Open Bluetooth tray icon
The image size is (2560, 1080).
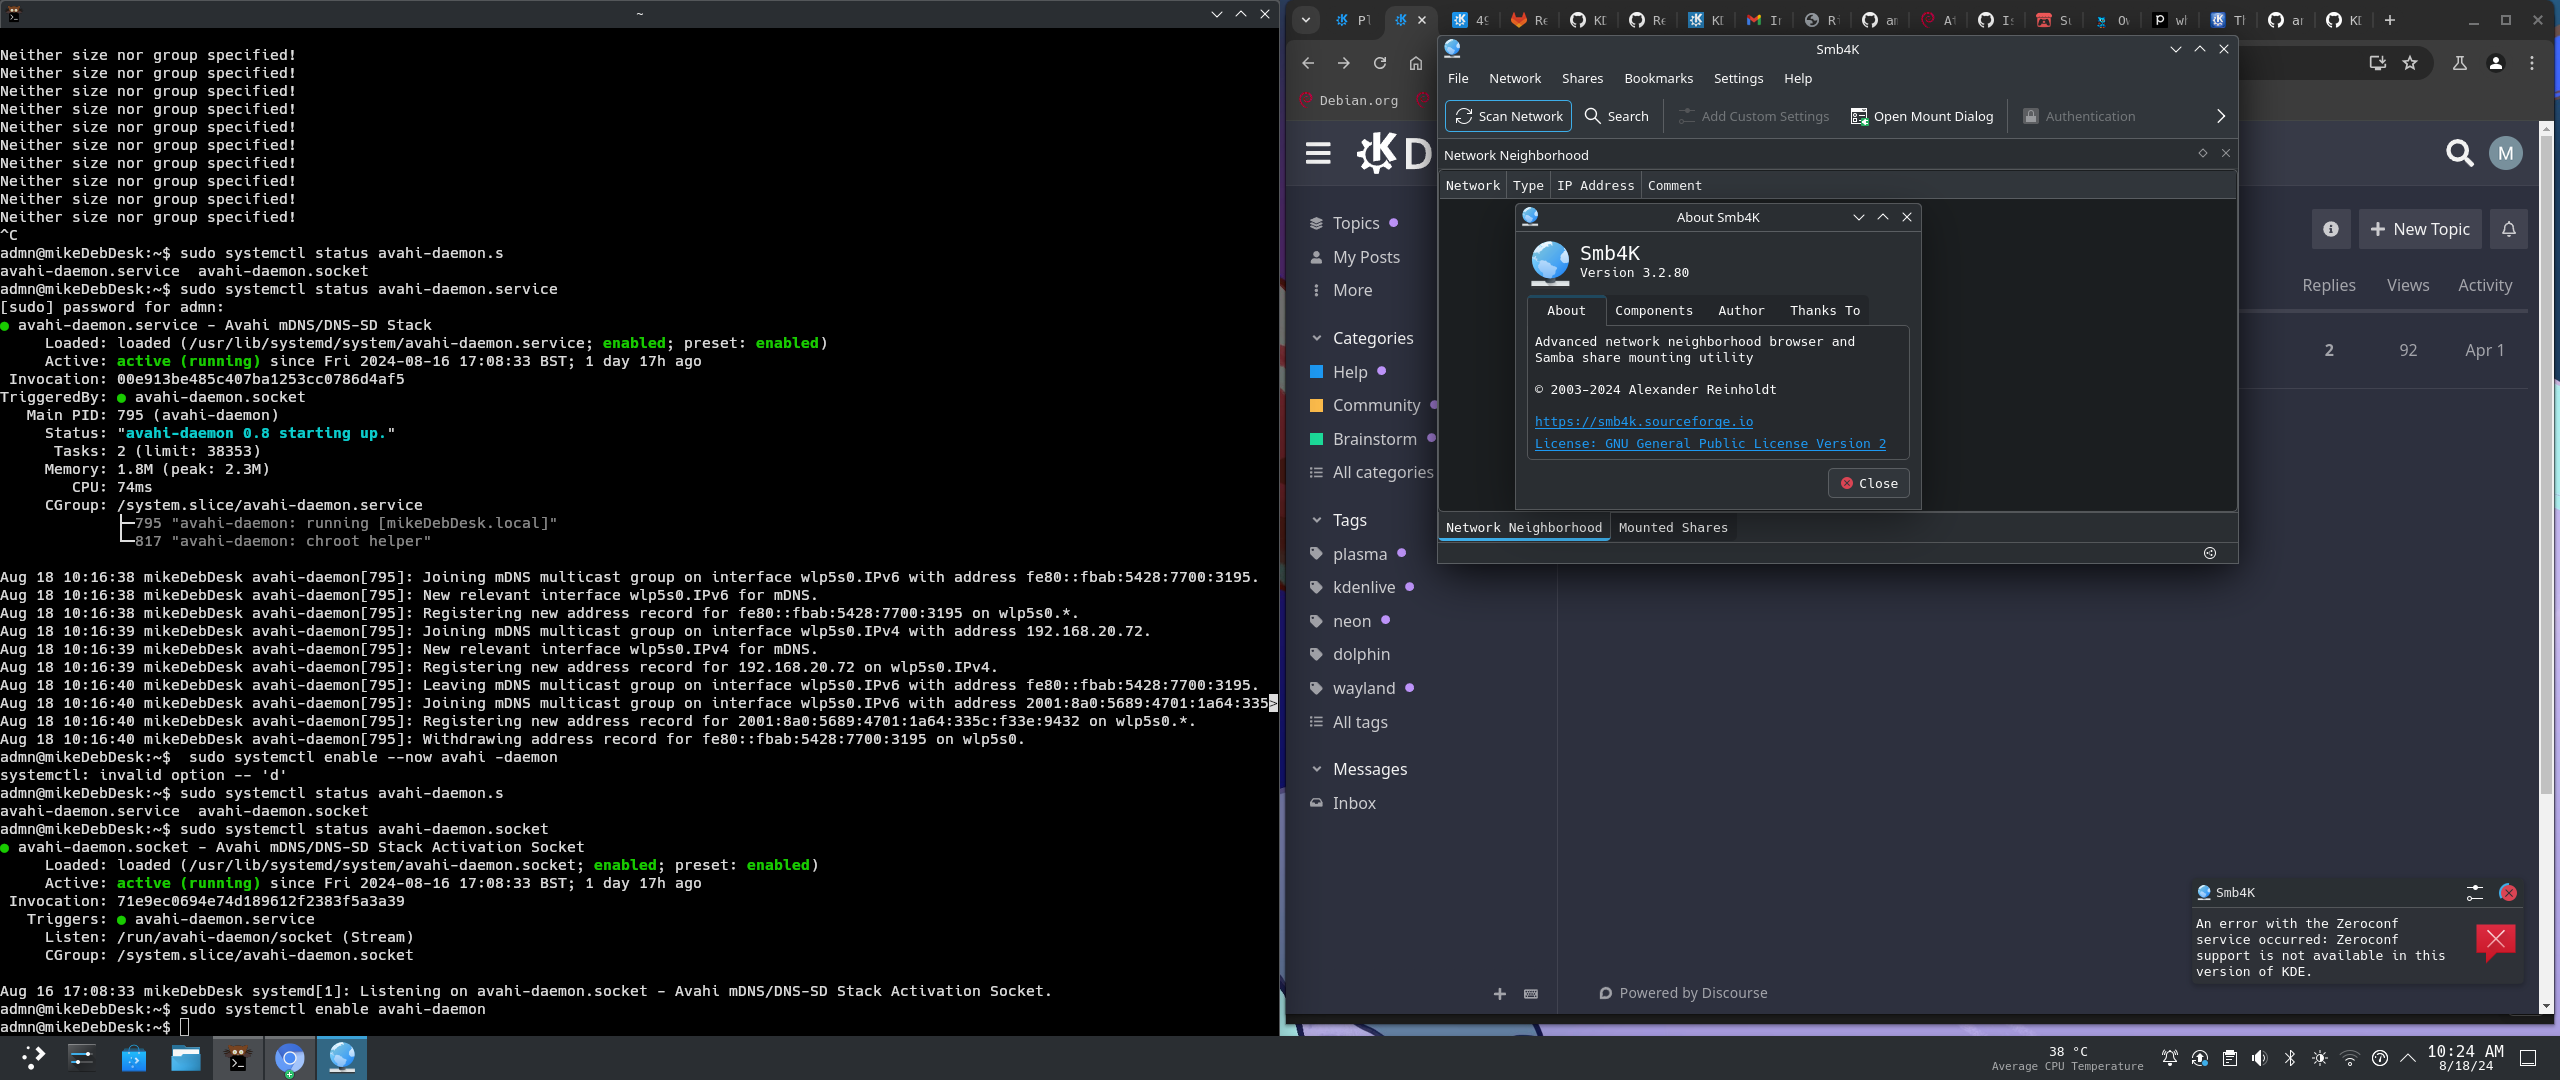pos(2289,1058)
